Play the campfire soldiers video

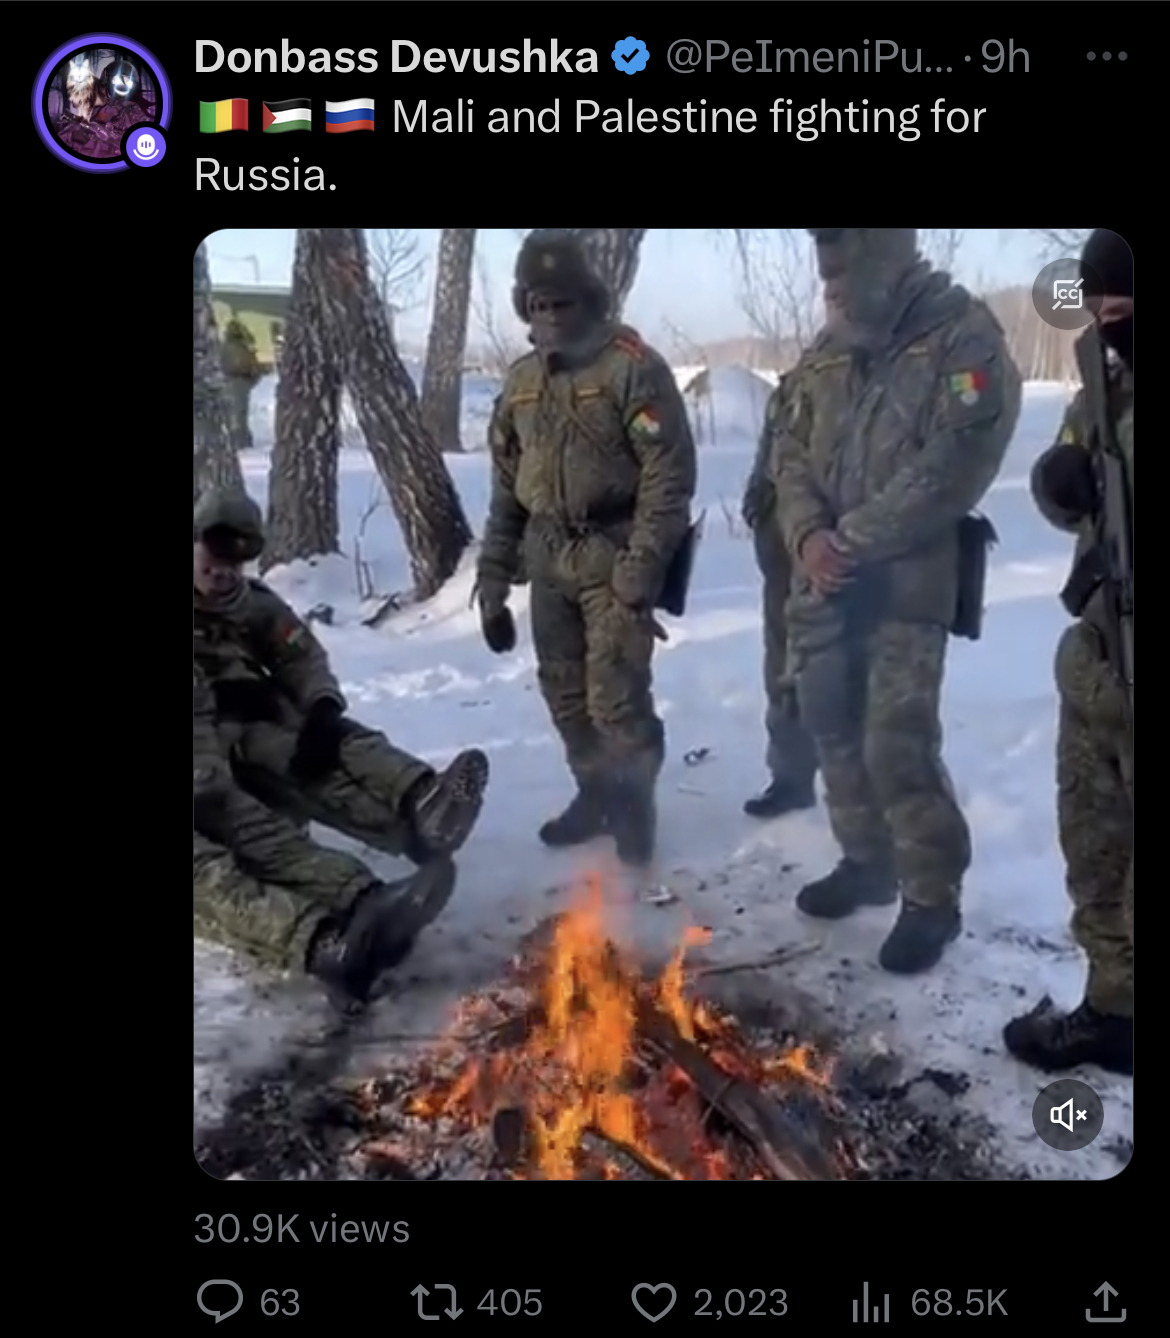click(x=663, y=704)
